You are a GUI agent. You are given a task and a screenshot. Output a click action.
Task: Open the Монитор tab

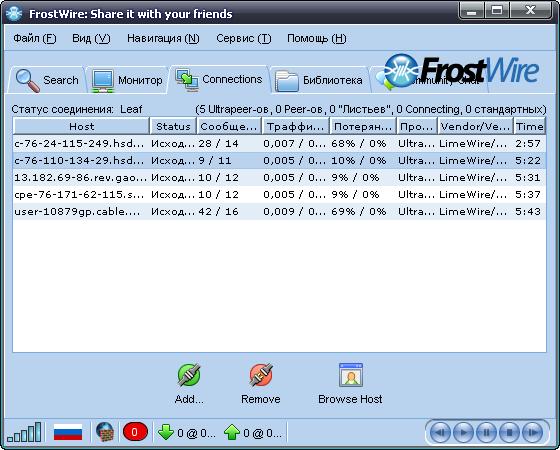click(128, 80)
